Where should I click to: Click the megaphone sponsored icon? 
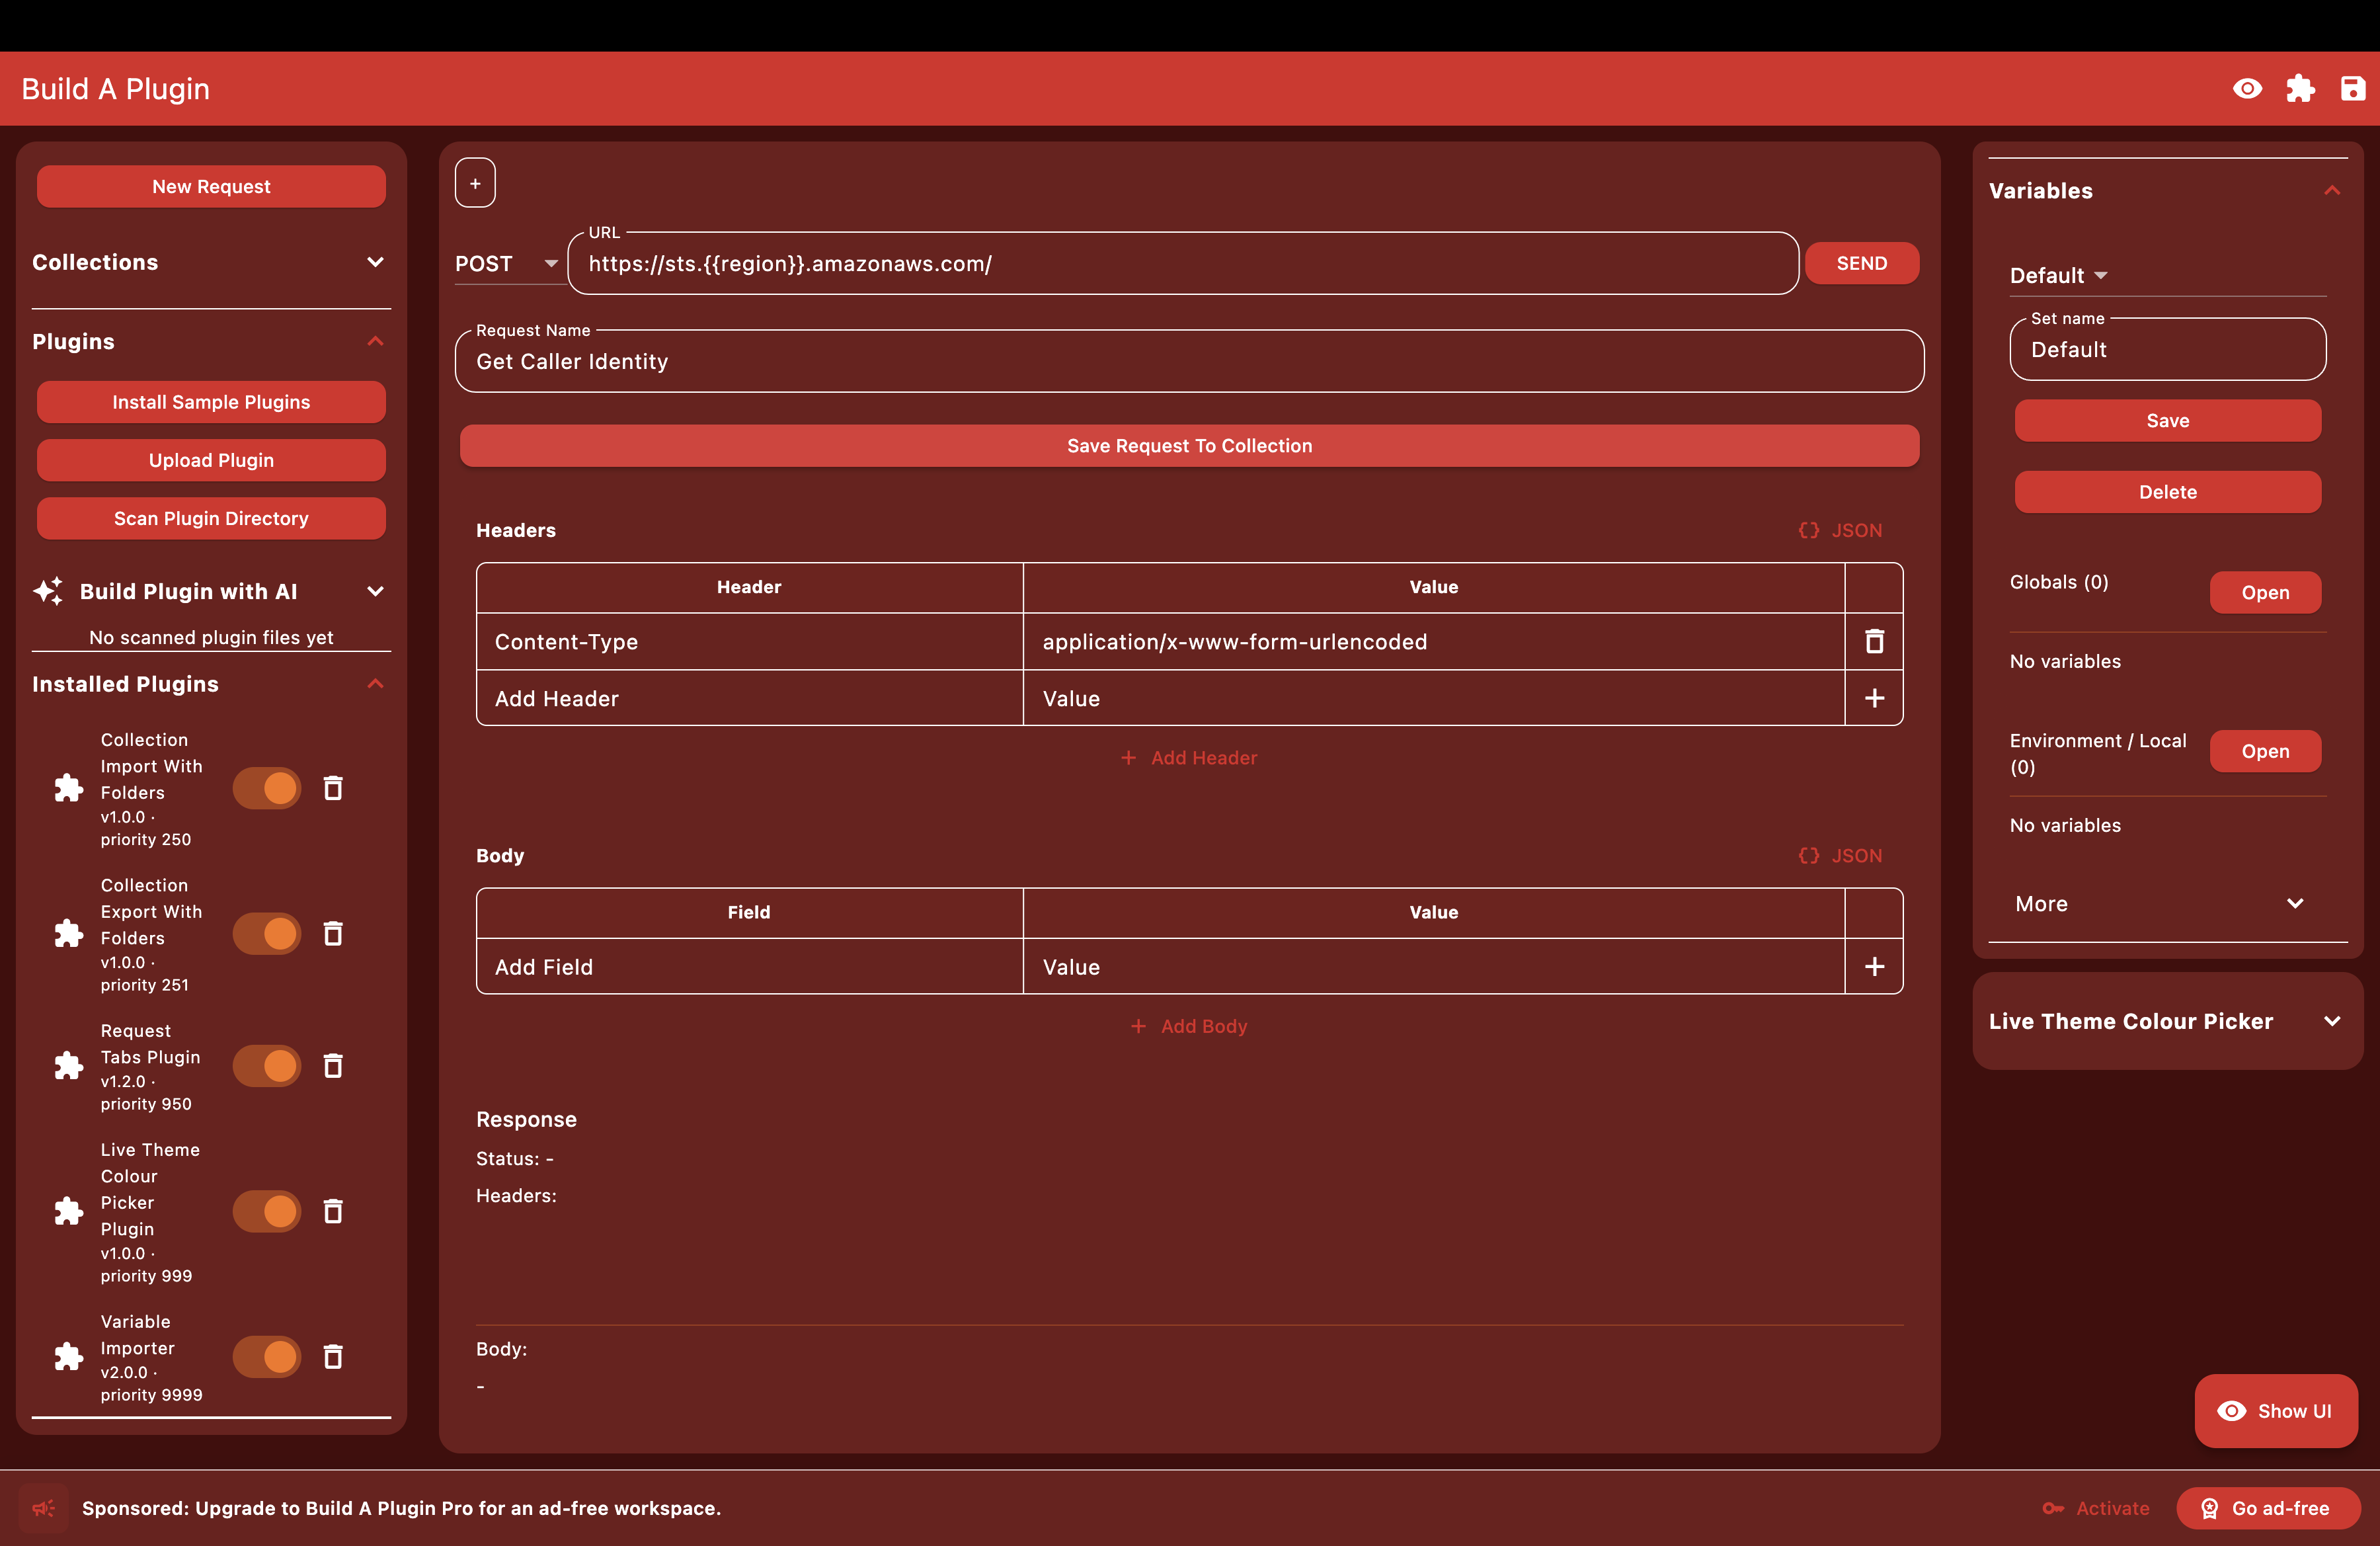[43, 1508]
